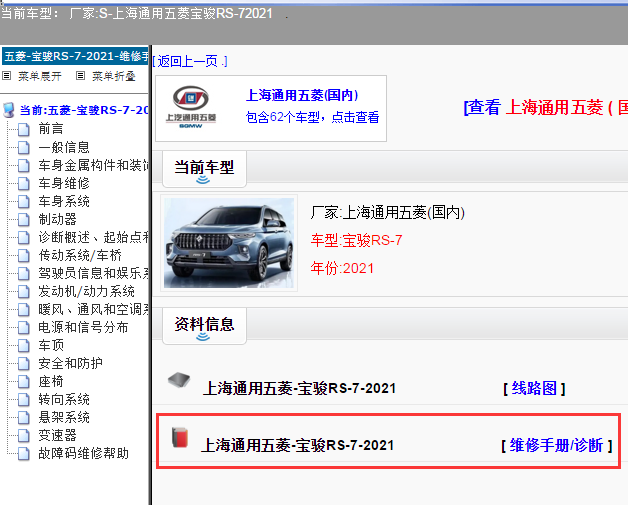Click the page icon beside 诊断概述、起始点

click(24, 237)
